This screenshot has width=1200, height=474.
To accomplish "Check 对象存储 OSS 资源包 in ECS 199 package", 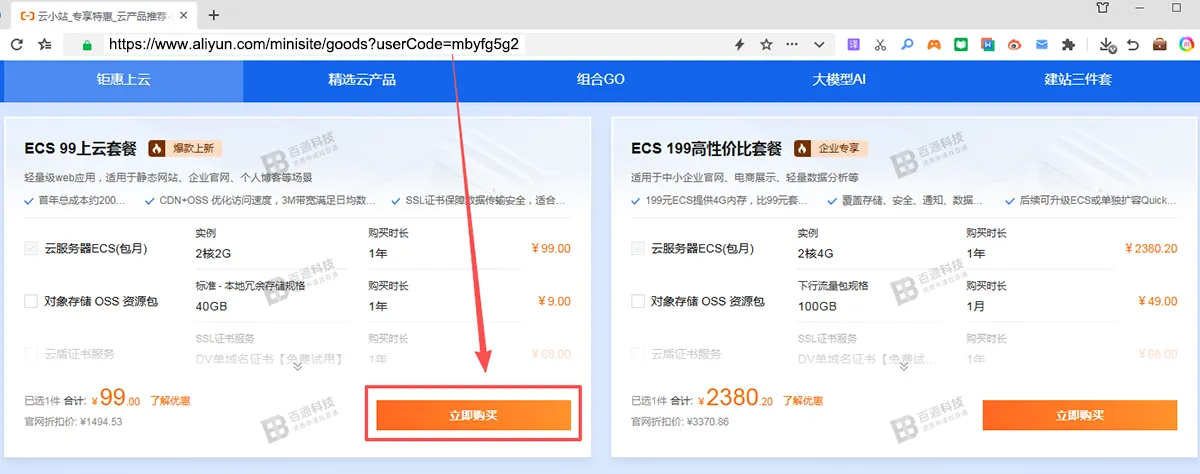I will pos(638,301).
